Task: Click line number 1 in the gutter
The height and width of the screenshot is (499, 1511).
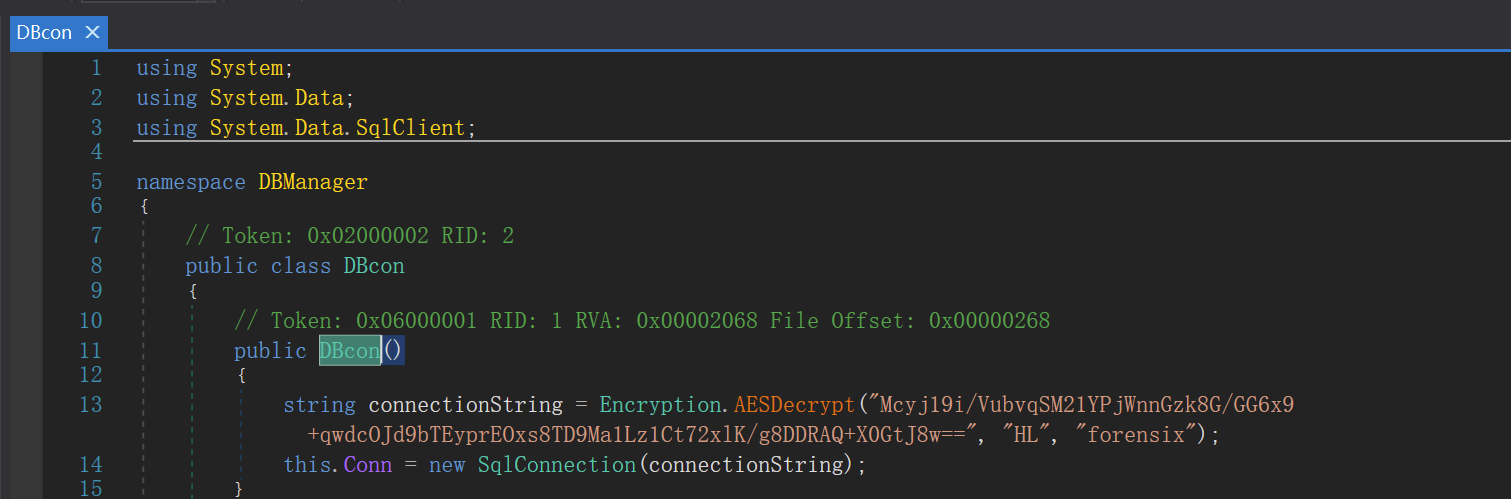Action: pos(96,68)
